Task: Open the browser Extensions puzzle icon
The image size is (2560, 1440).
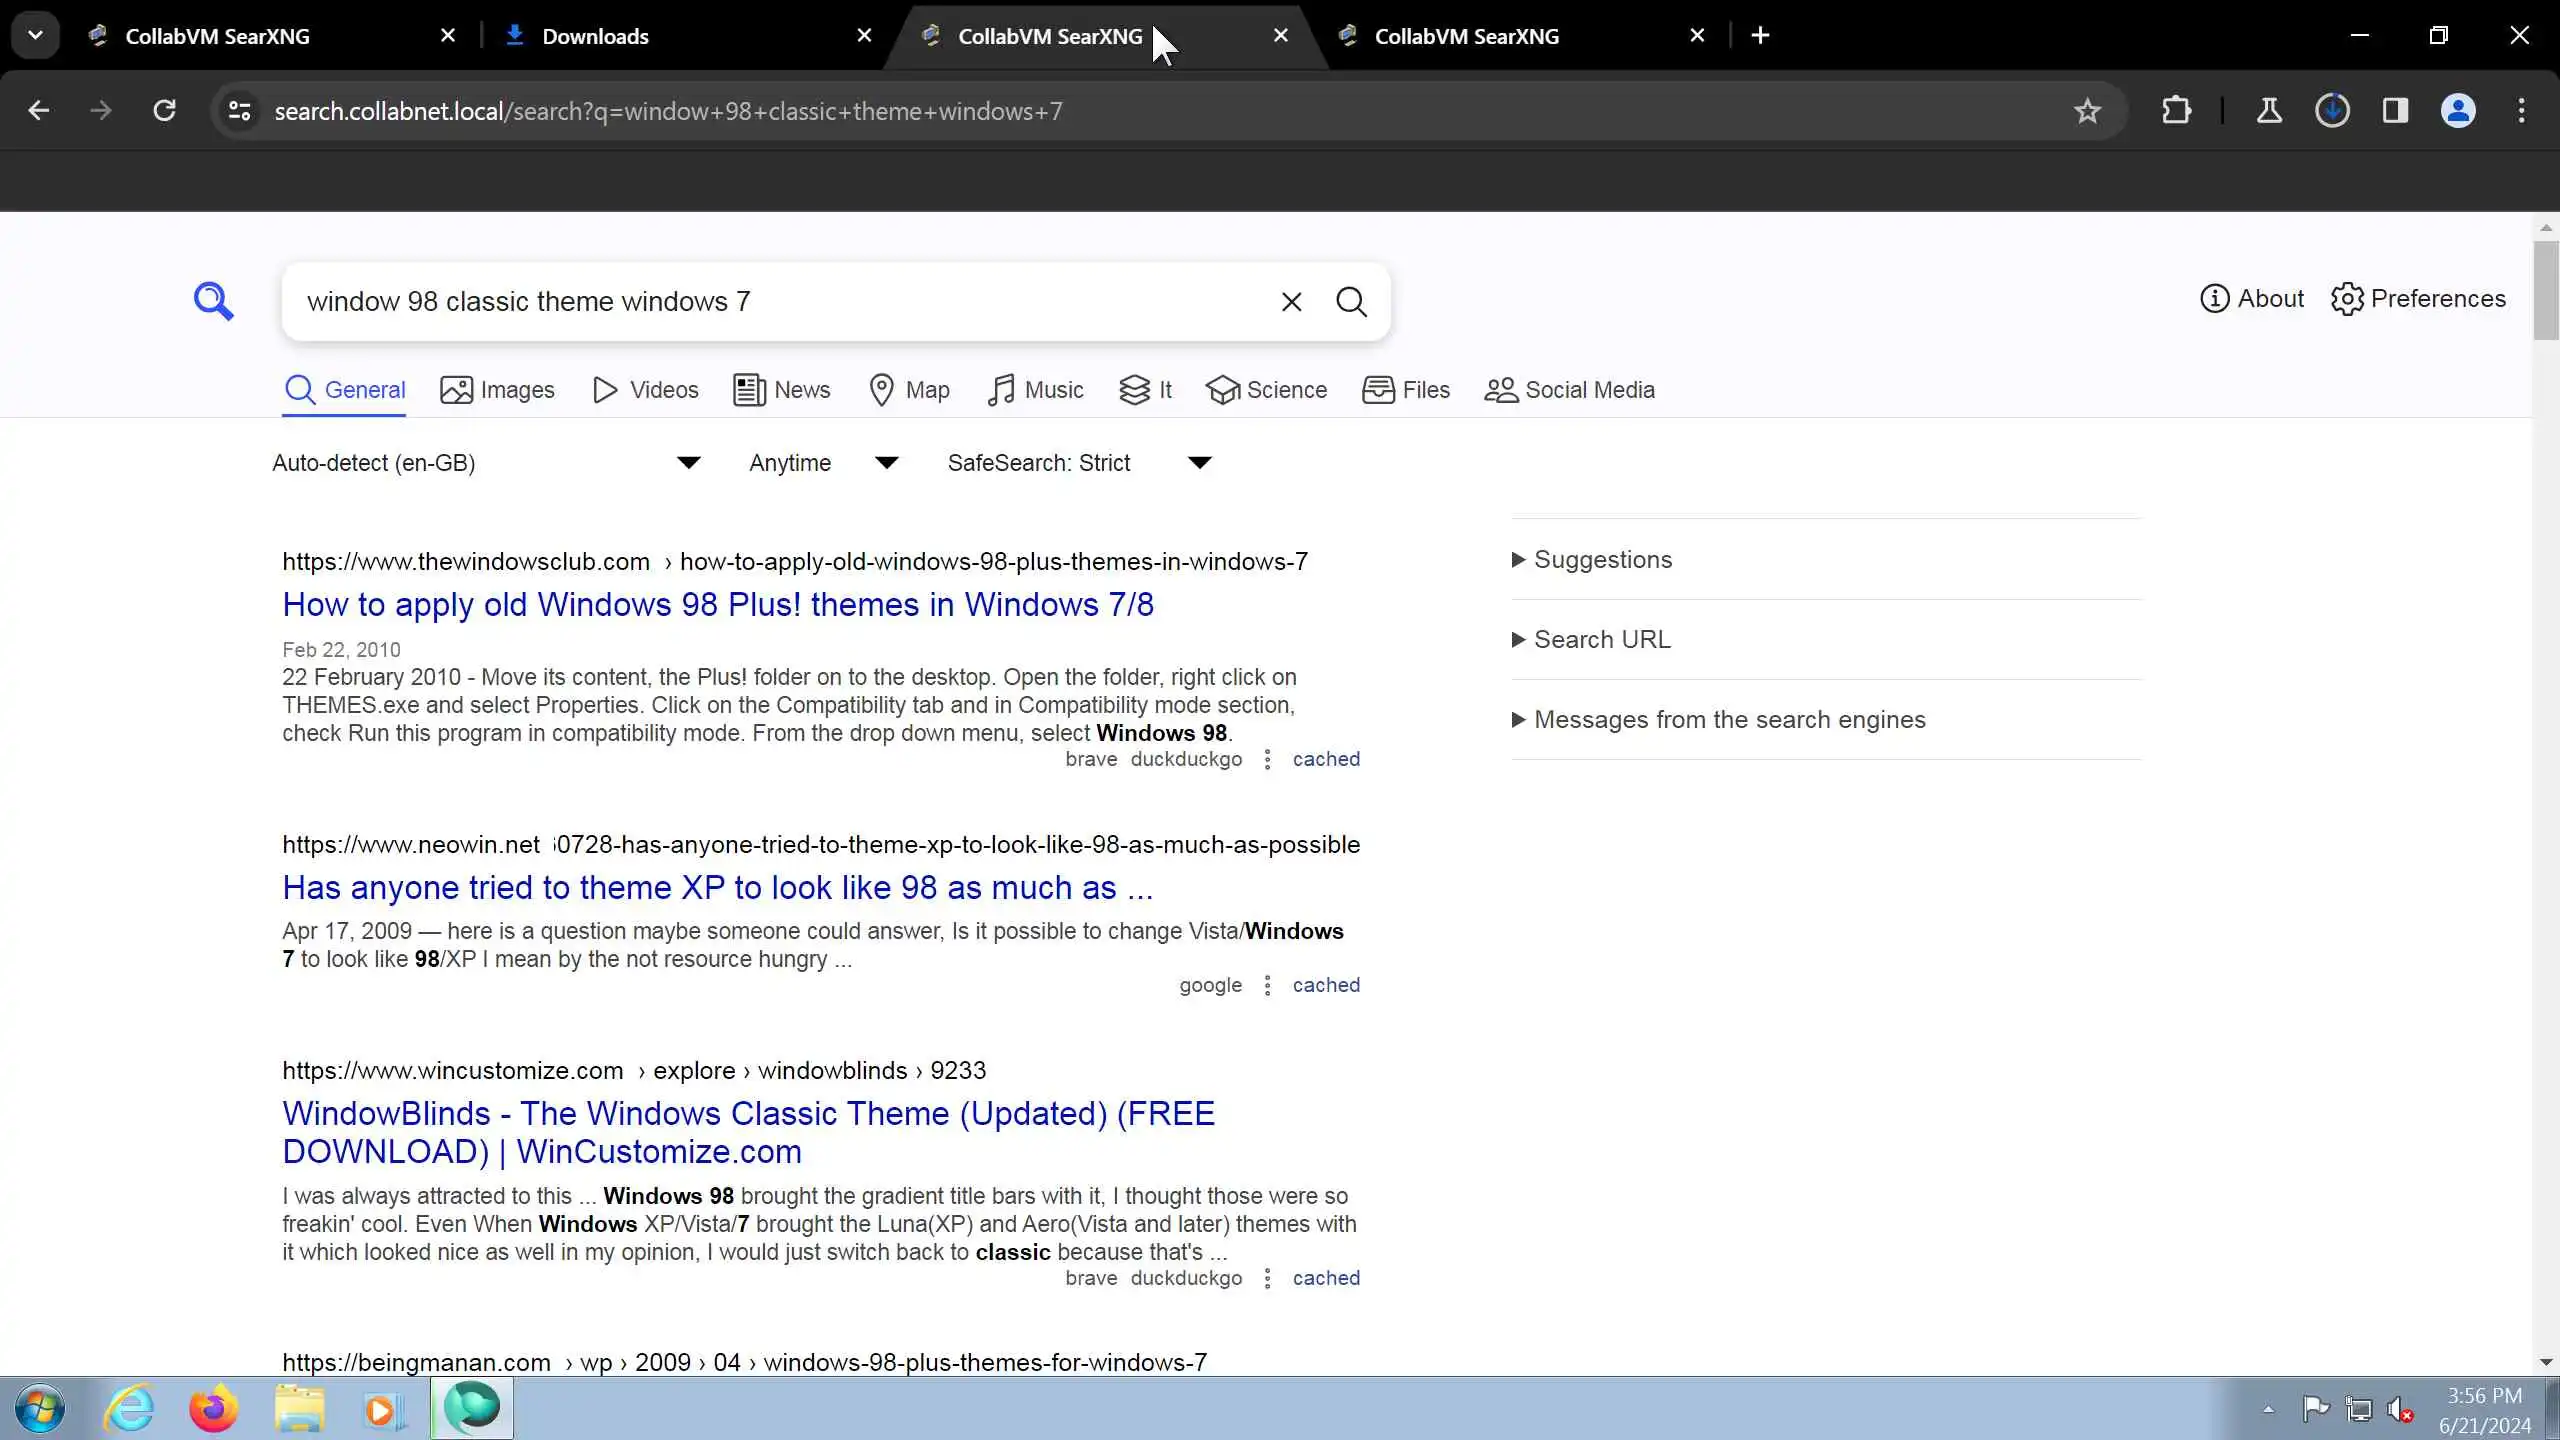Action: [x=2176, y=111]
